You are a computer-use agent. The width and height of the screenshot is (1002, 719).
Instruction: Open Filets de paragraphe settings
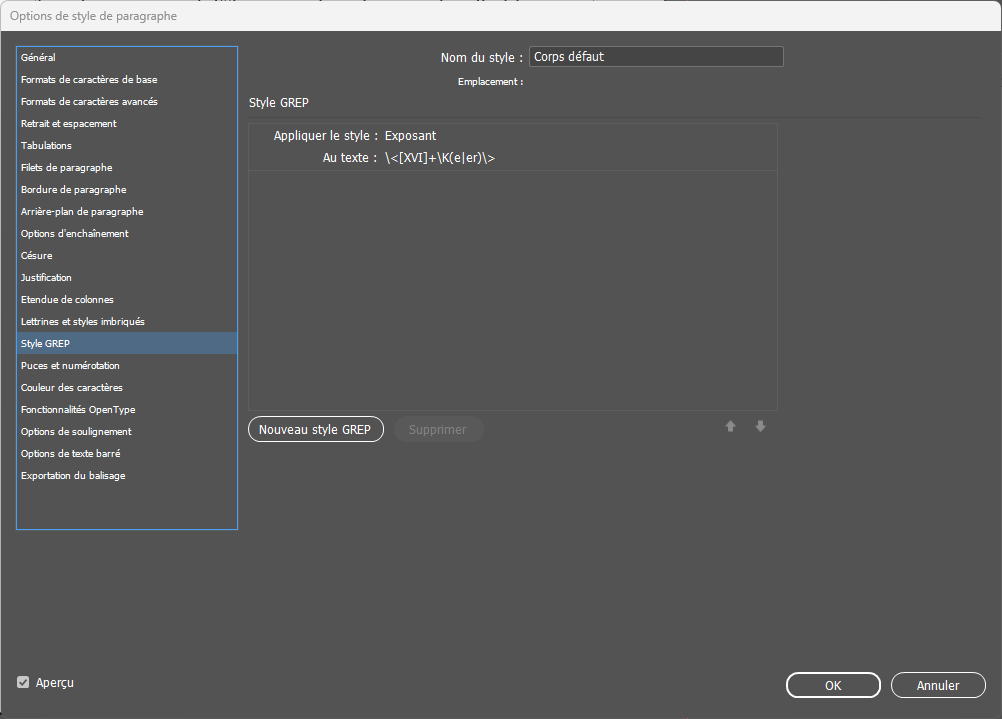pyautogui.click(x=66, y=168)
